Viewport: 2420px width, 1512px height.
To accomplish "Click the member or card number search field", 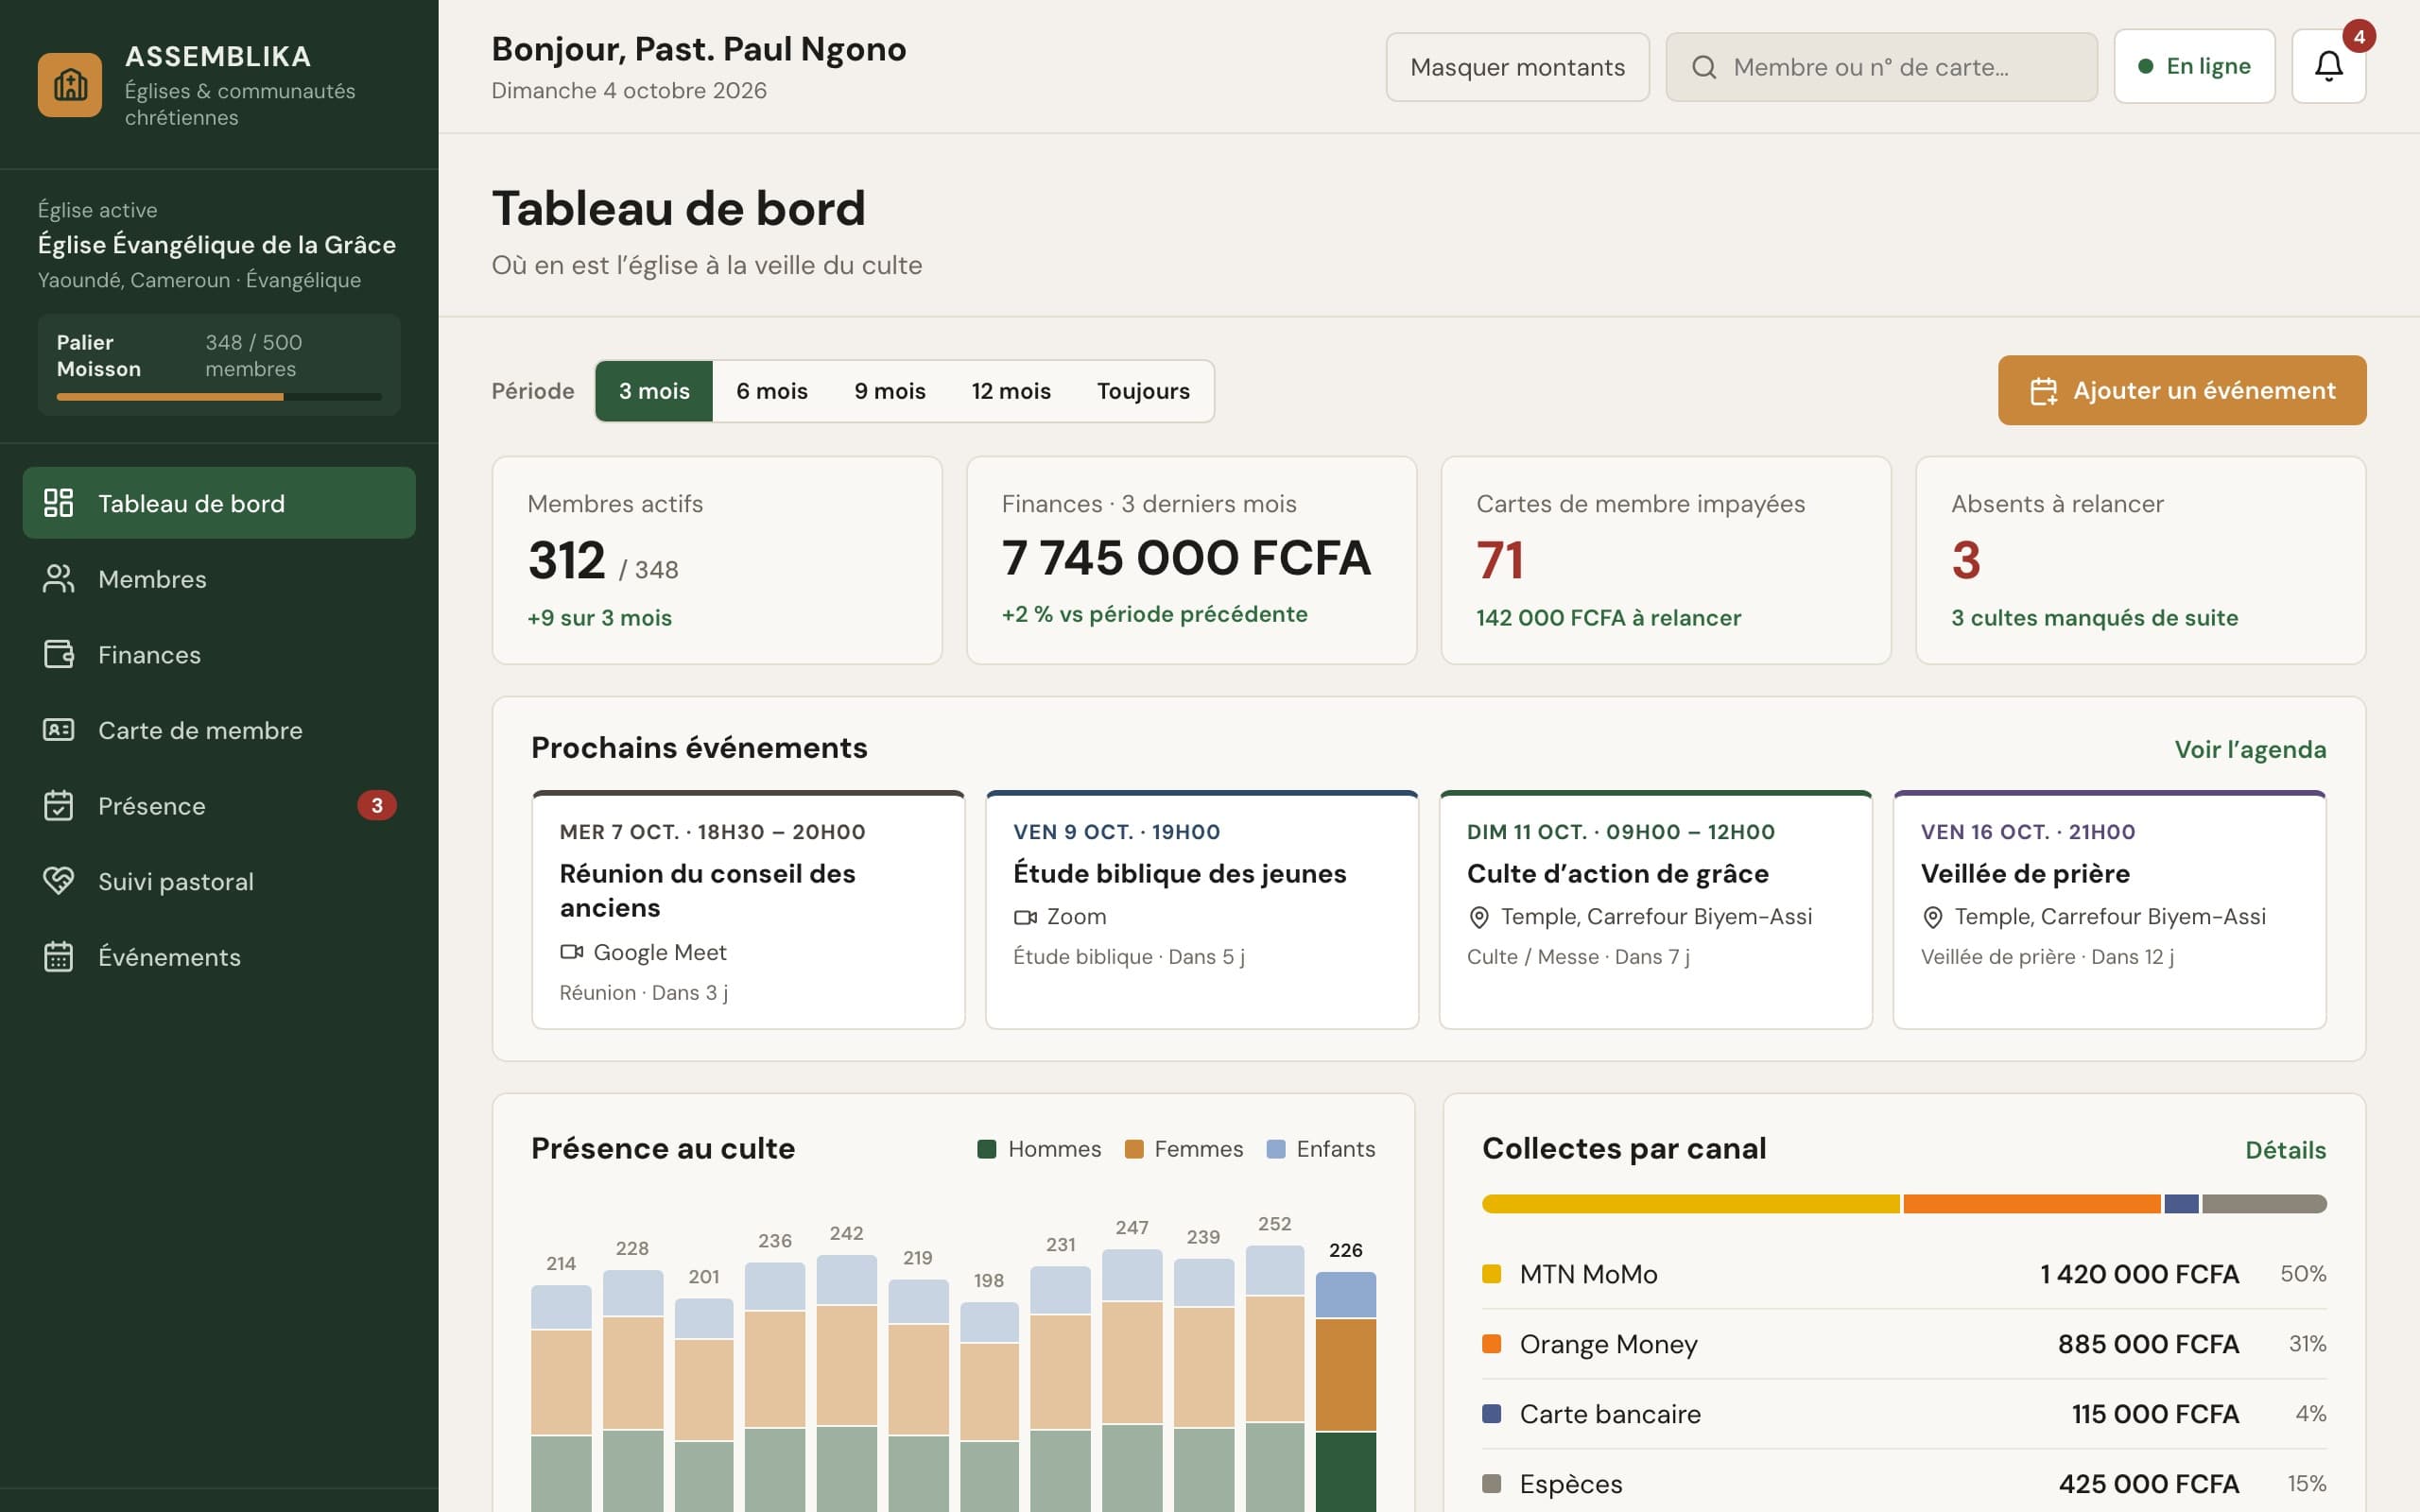I will click(x=1881, y=67).
